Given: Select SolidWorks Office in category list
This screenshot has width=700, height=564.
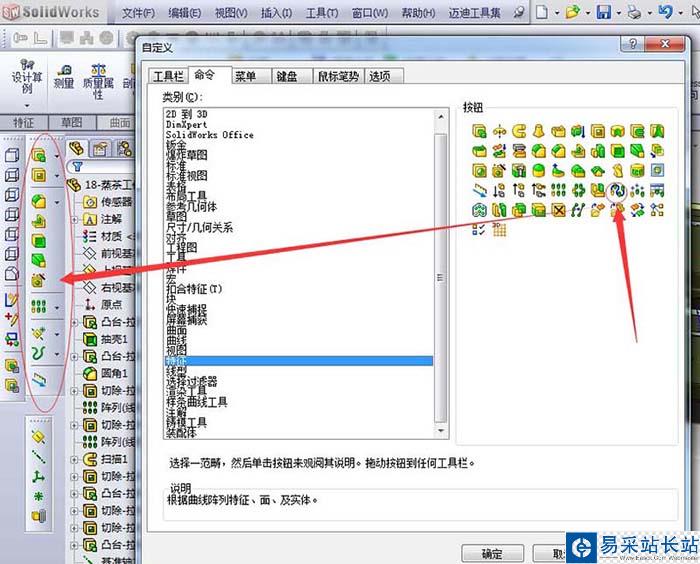Looking at the screenshot, I should (209, 135).
